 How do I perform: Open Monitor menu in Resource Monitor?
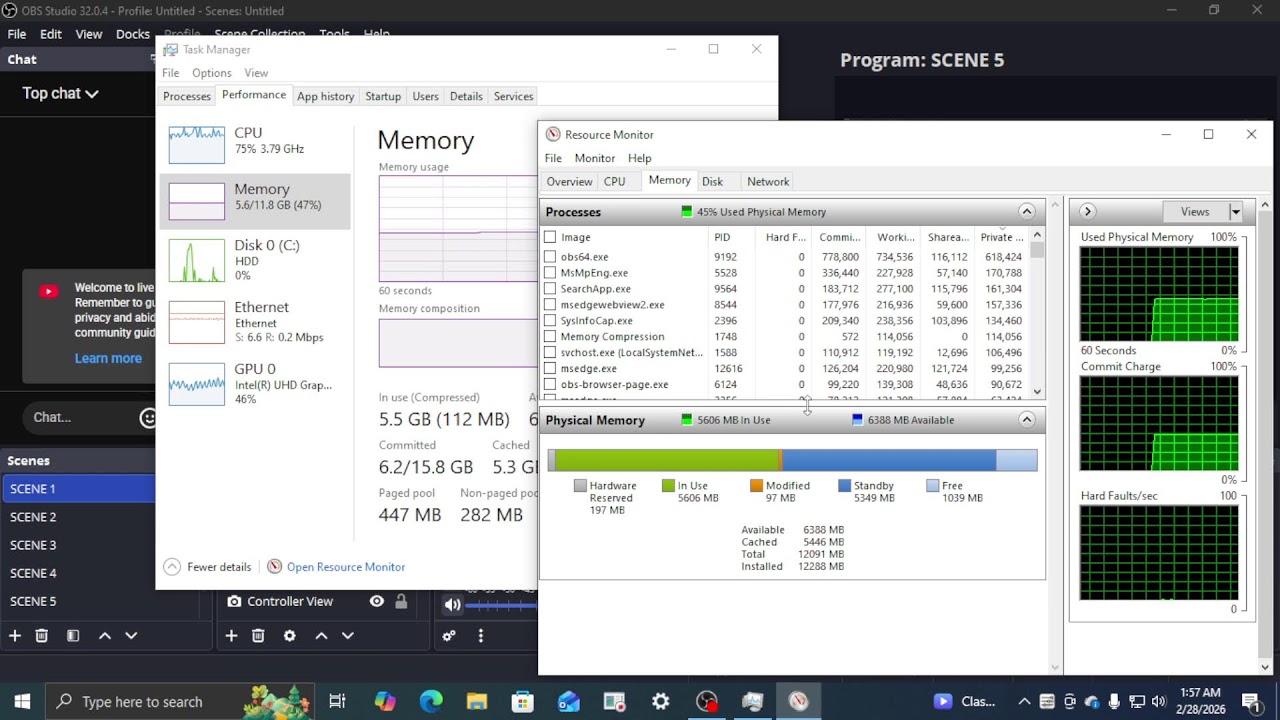pos(594,158)
